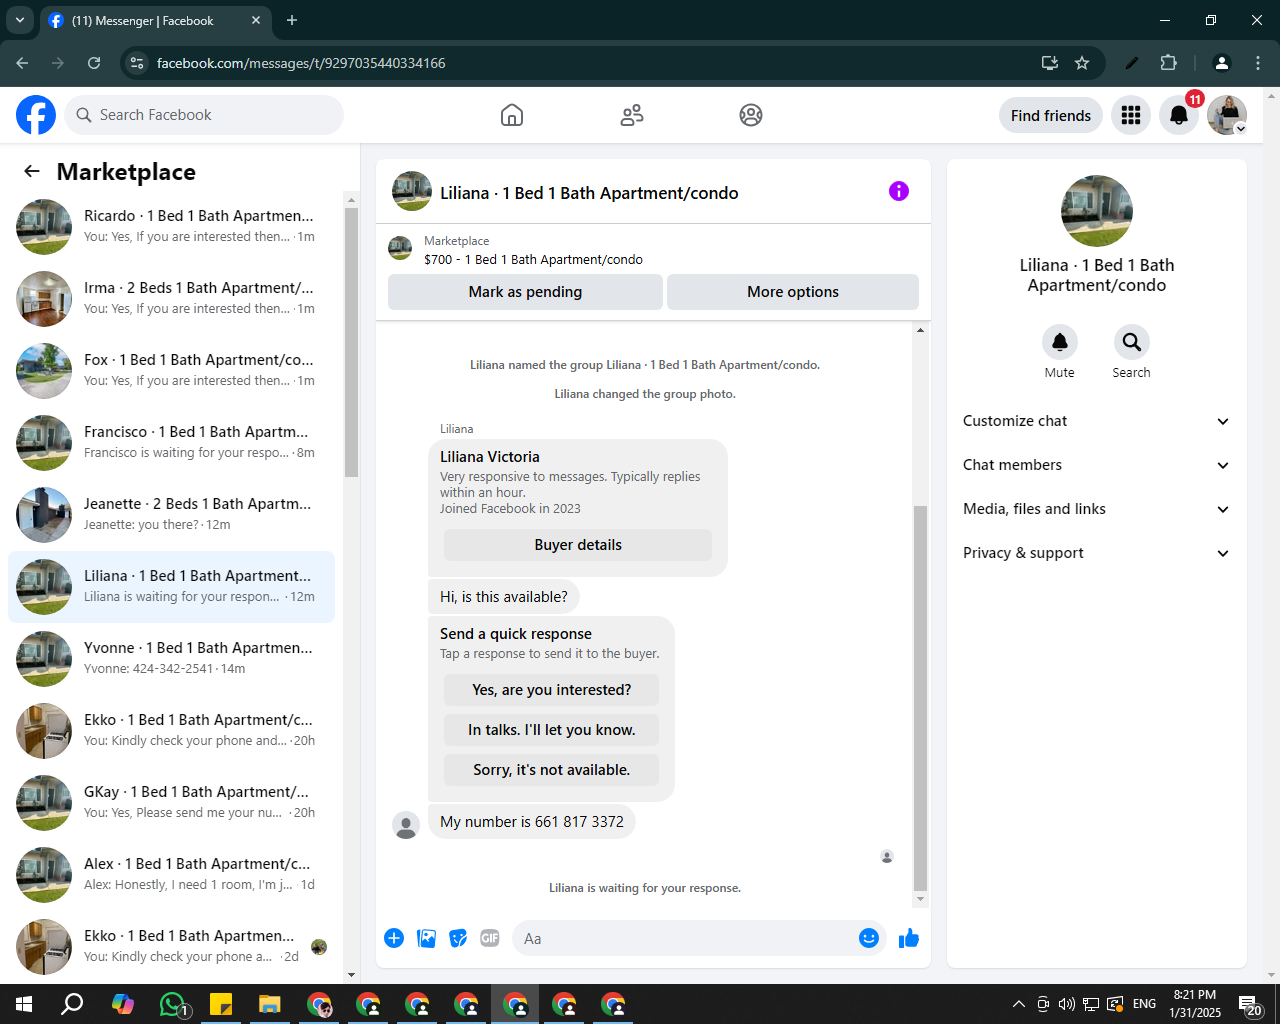
Task: Open WhatsApp from the taskbar
Action: tap(173, 1004)
